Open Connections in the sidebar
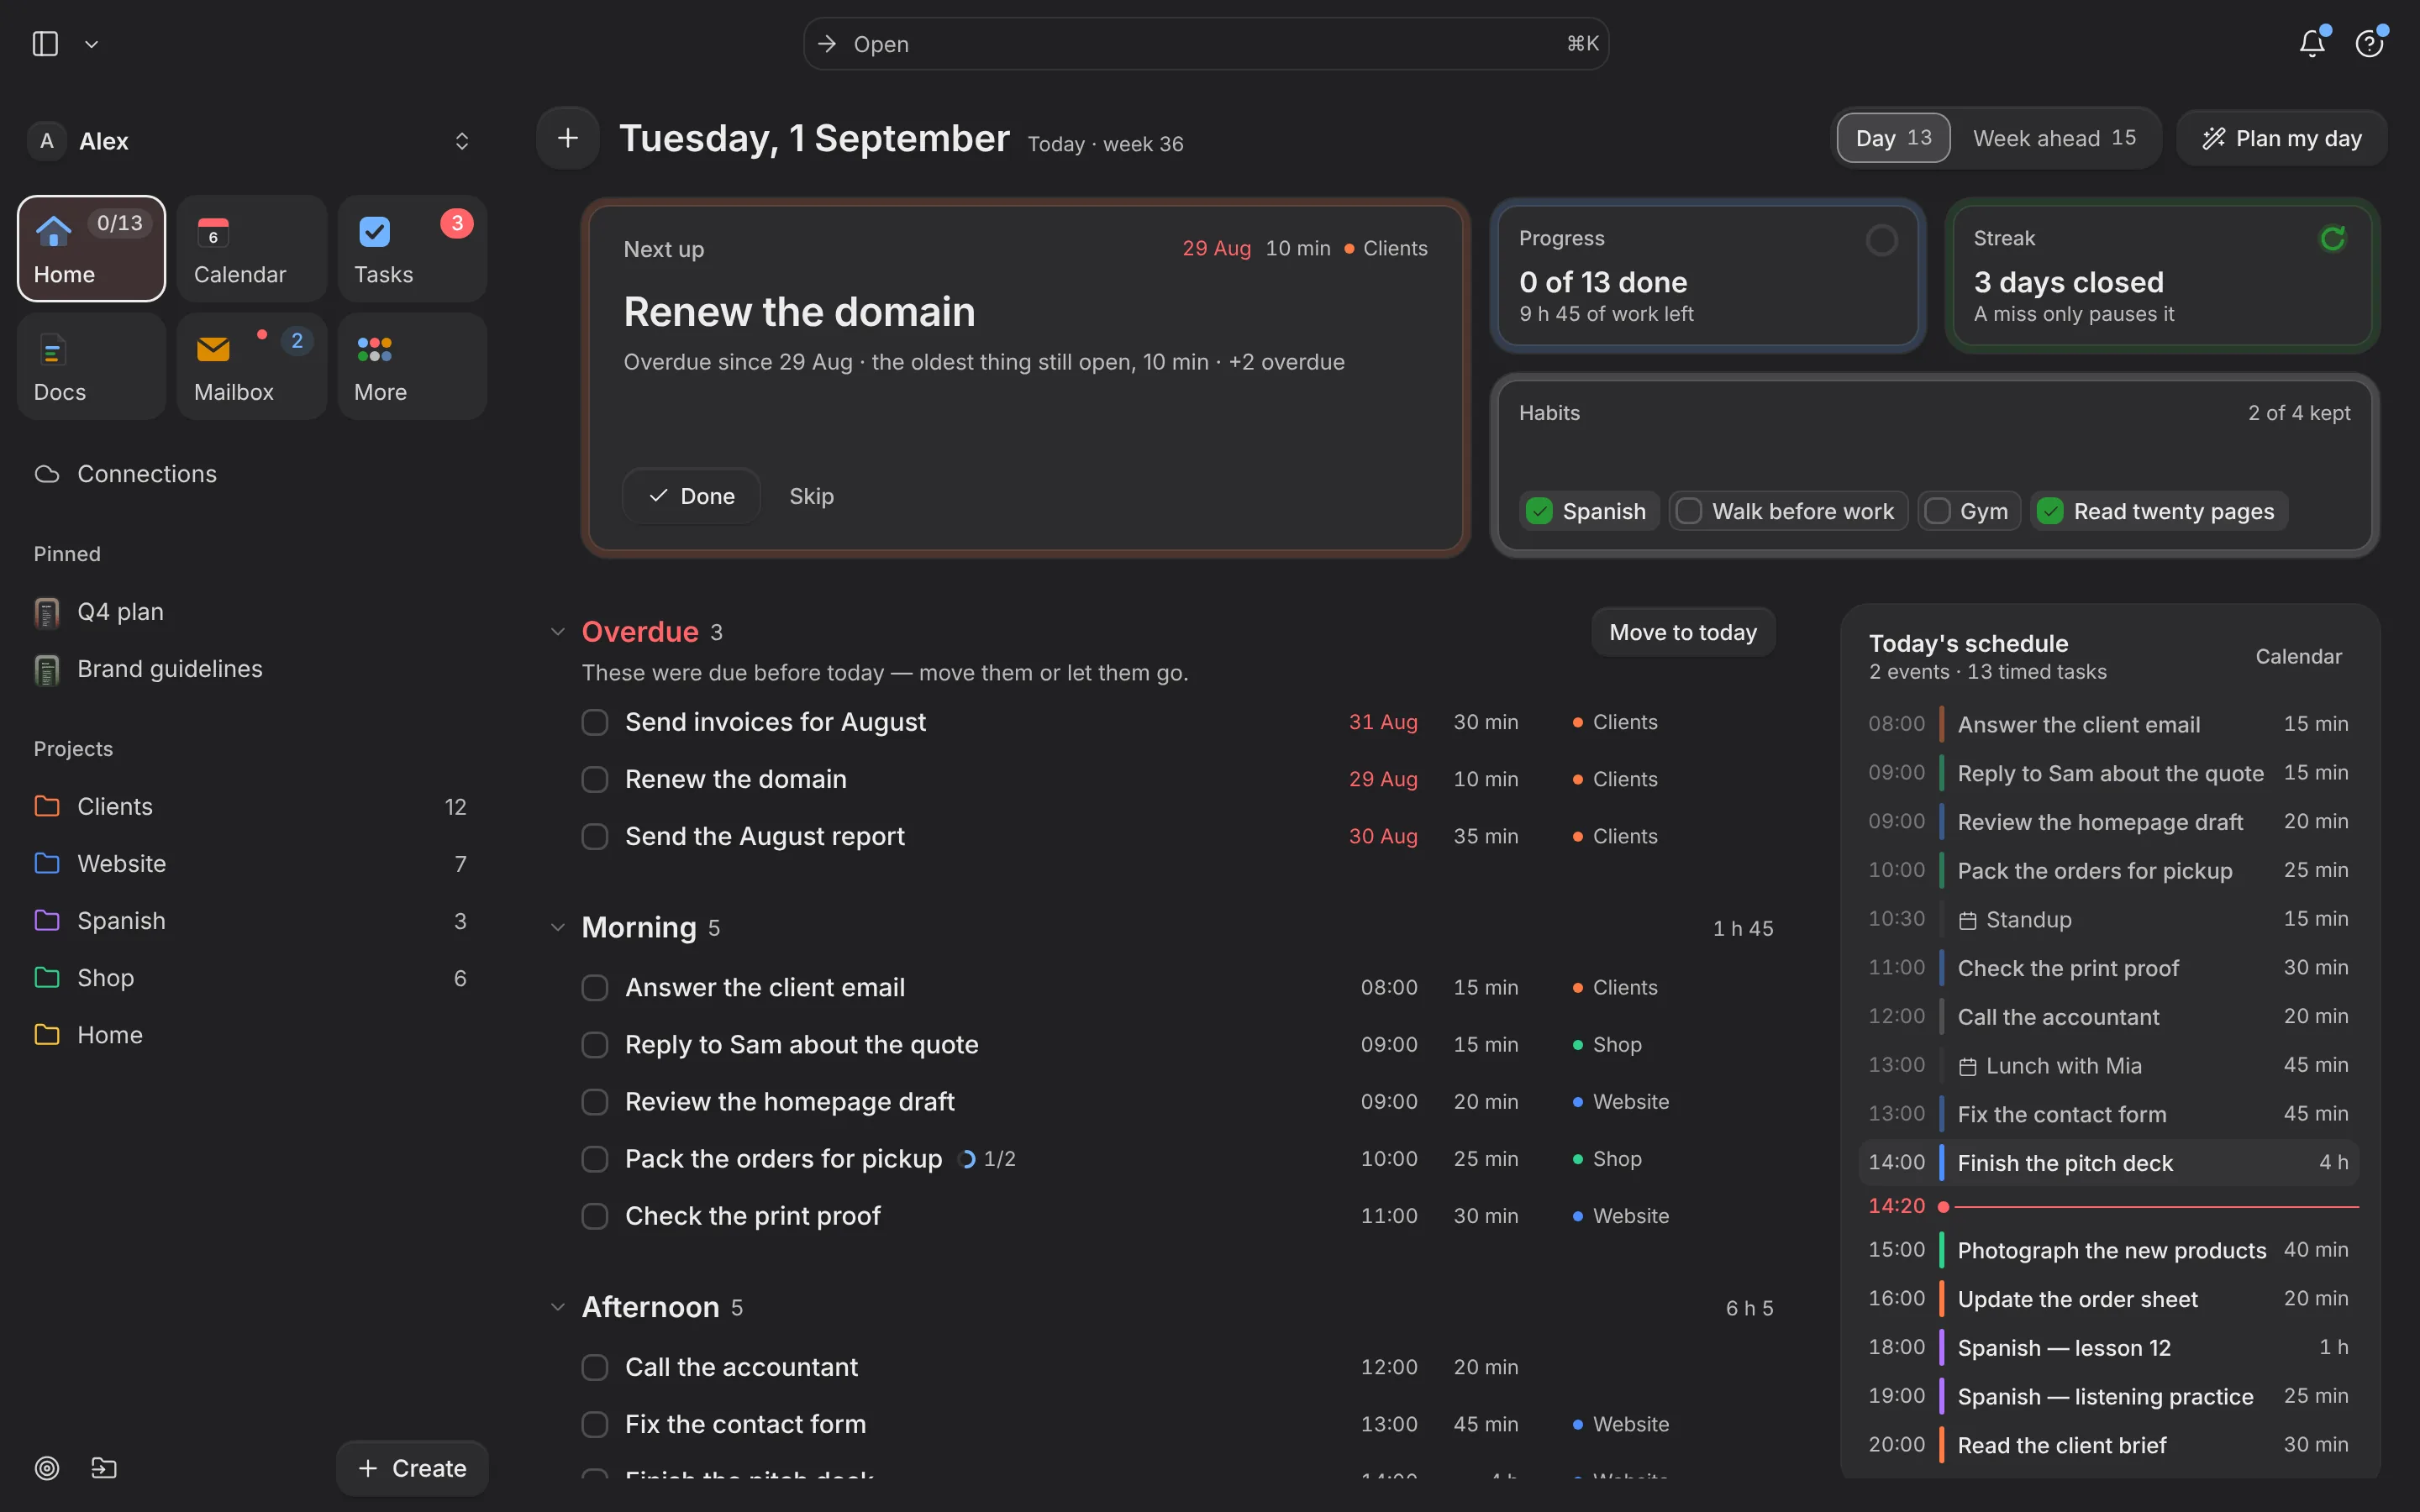Screen dimensions: 2420x1512 [x=251, y=474]
